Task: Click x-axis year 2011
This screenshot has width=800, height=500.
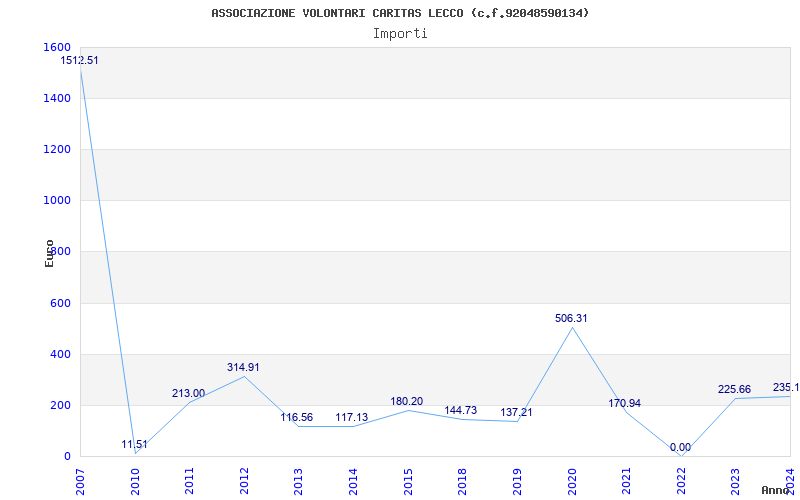Action: pos(189,482)
